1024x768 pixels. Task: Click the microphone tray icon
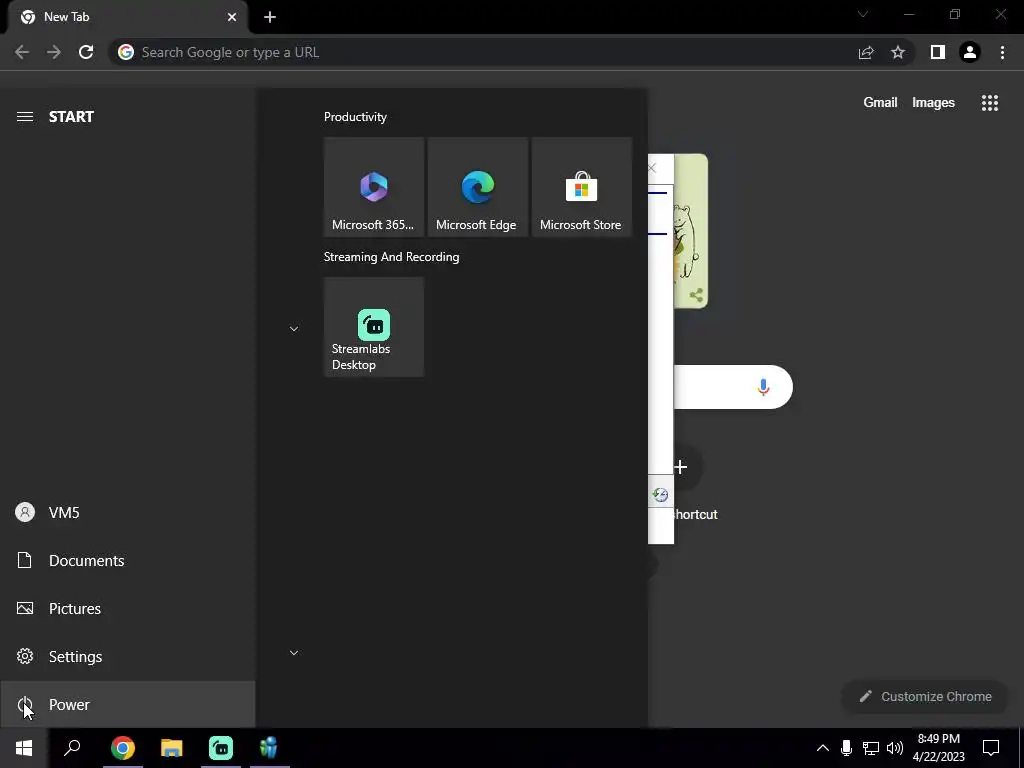(846, 748)
